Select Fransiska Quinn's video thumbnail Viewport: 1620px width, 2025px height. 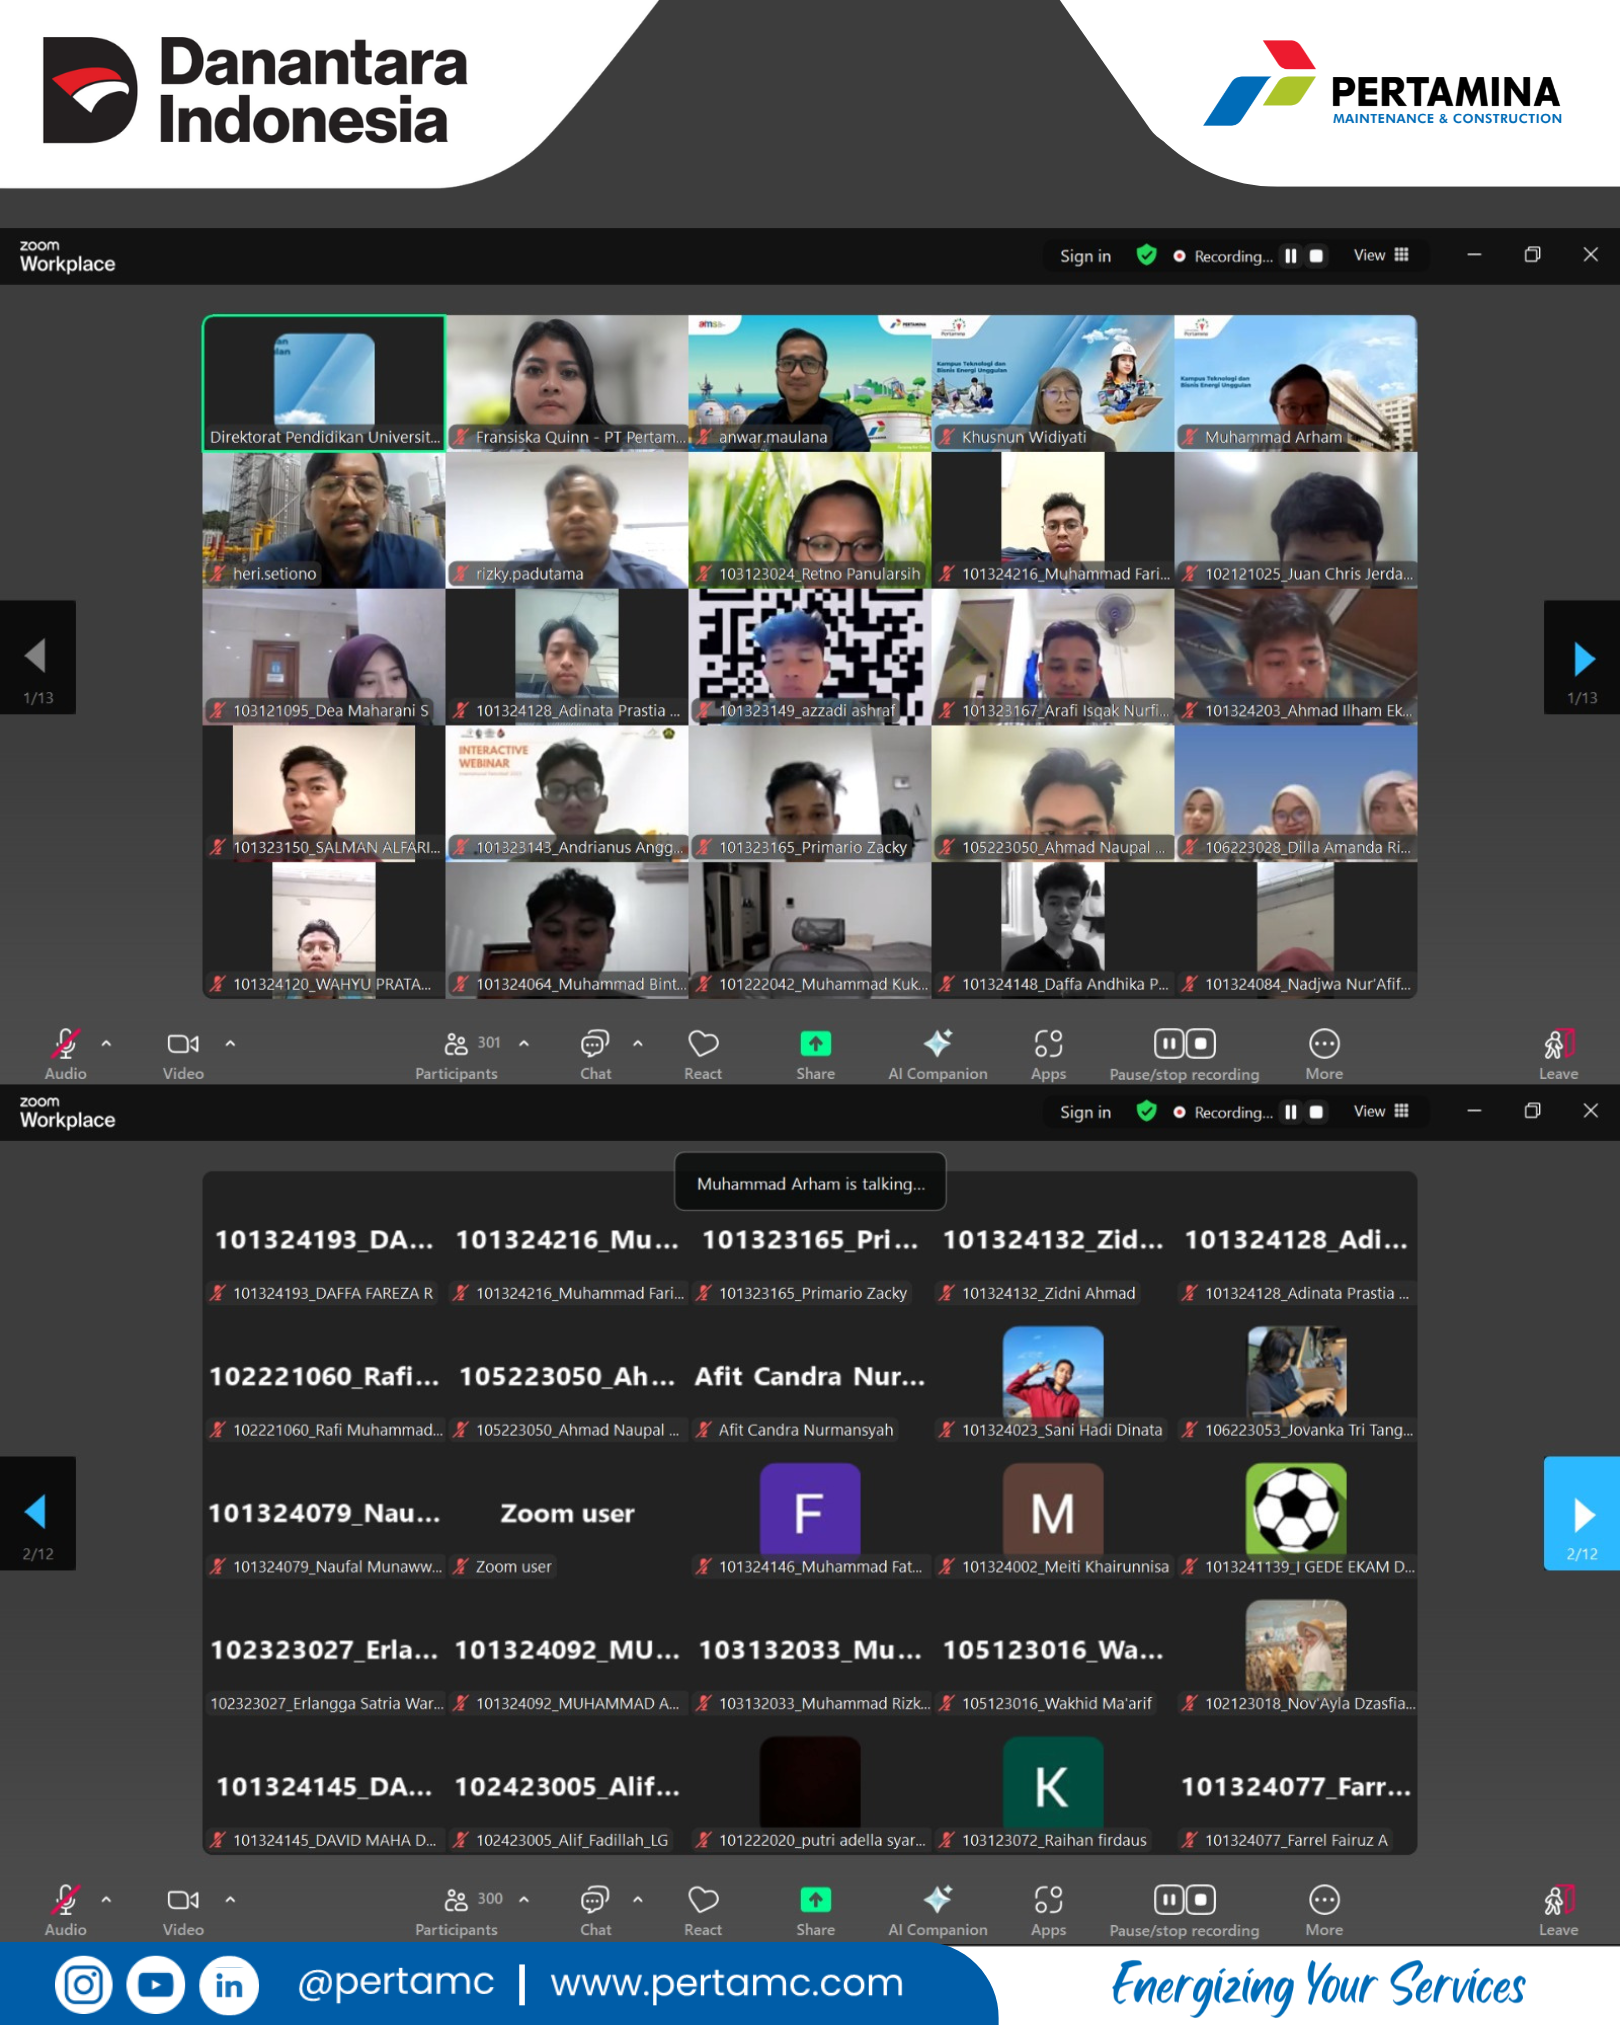(566, 382)
